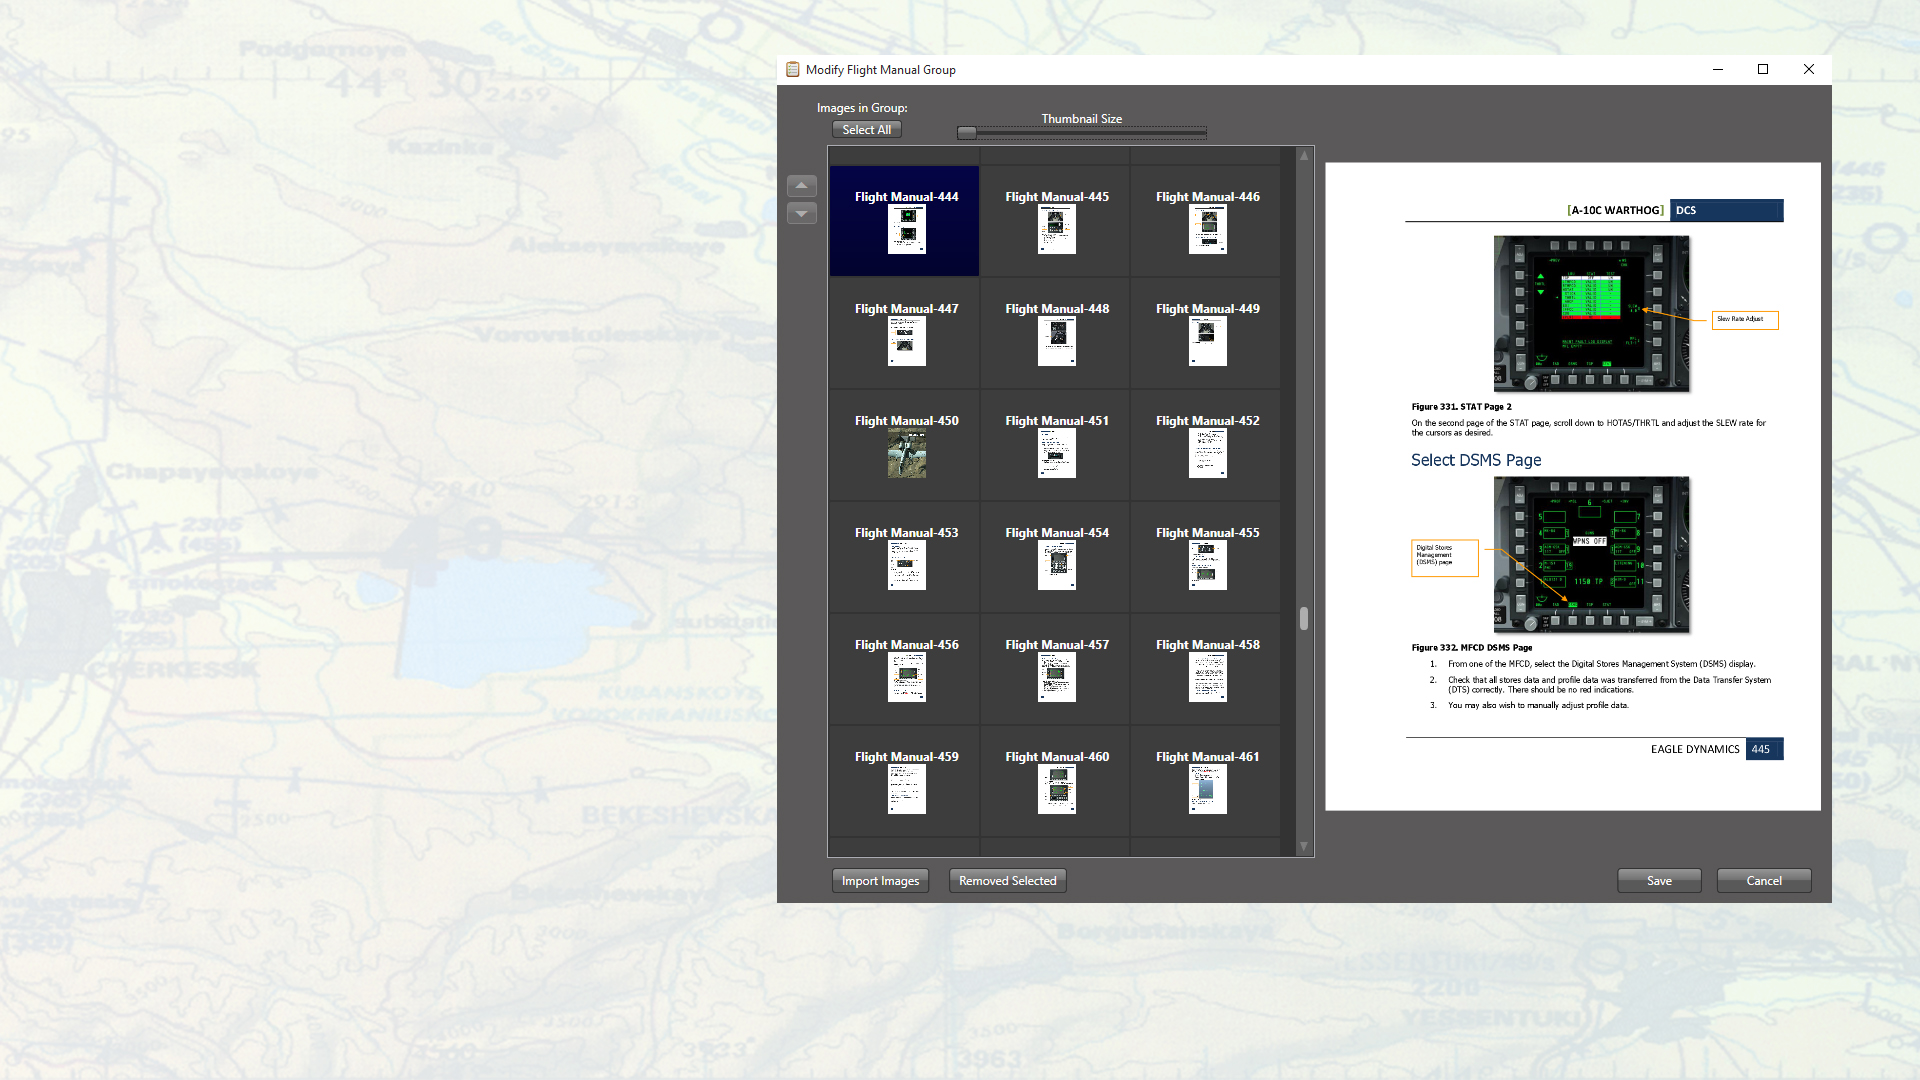Select the Flight Manual-459 thumbnail

[904, 781]
